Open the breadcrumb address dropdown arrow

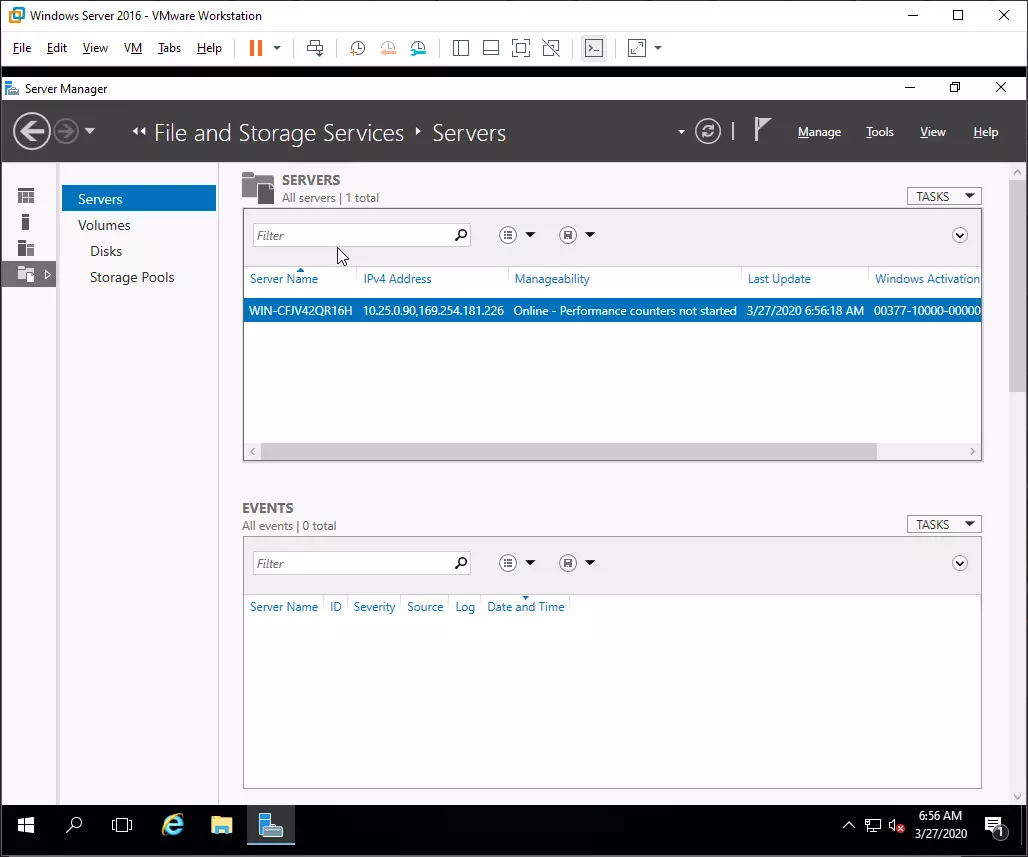point(681,132)
